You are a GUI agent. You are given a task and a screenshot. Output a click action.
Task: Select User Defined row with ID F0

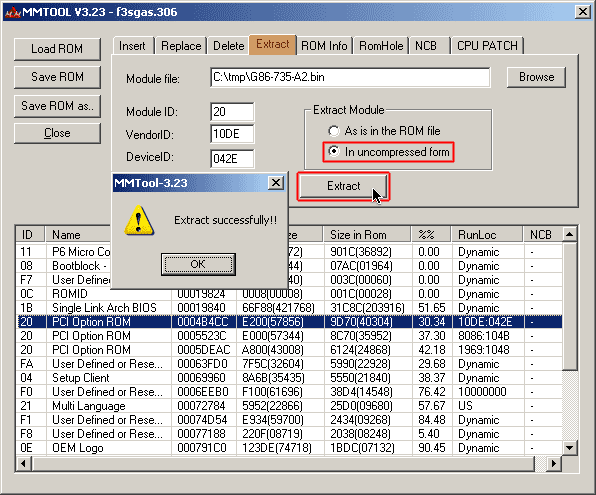pyautogui.click(x=289, y=392)
